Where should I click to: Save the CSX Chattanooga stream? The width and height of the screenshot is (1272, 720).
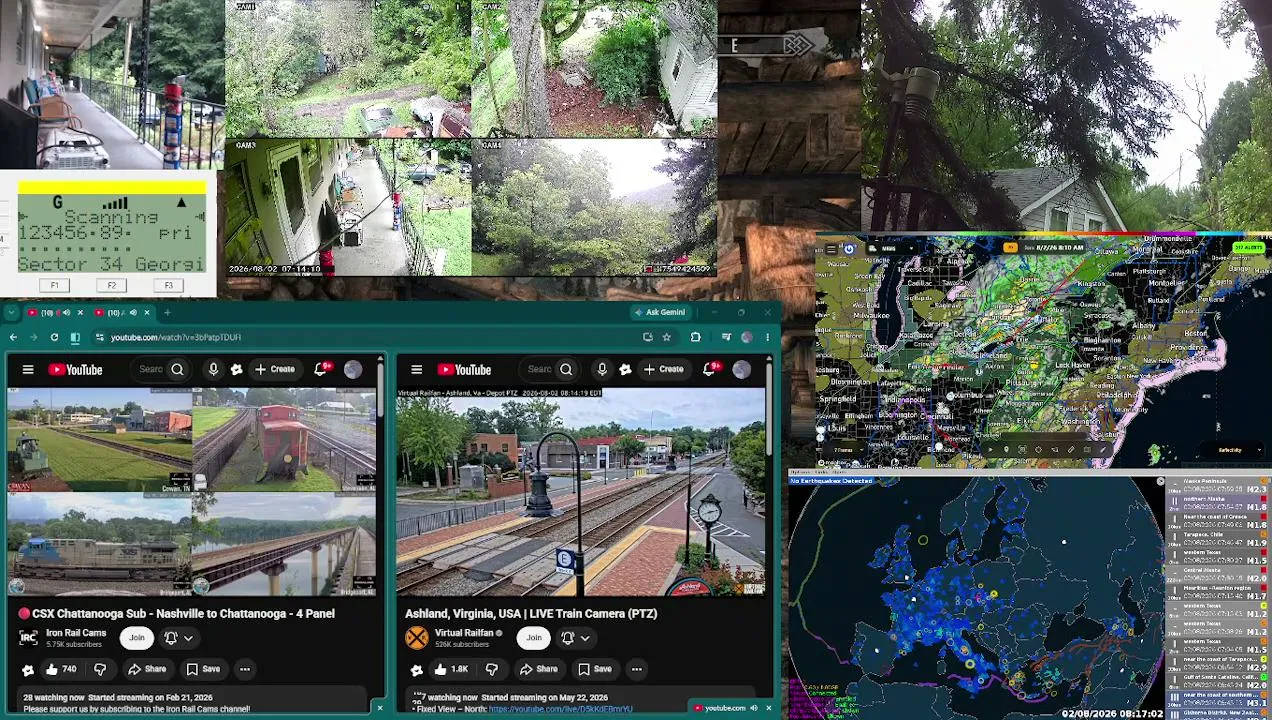click(203, 669)
